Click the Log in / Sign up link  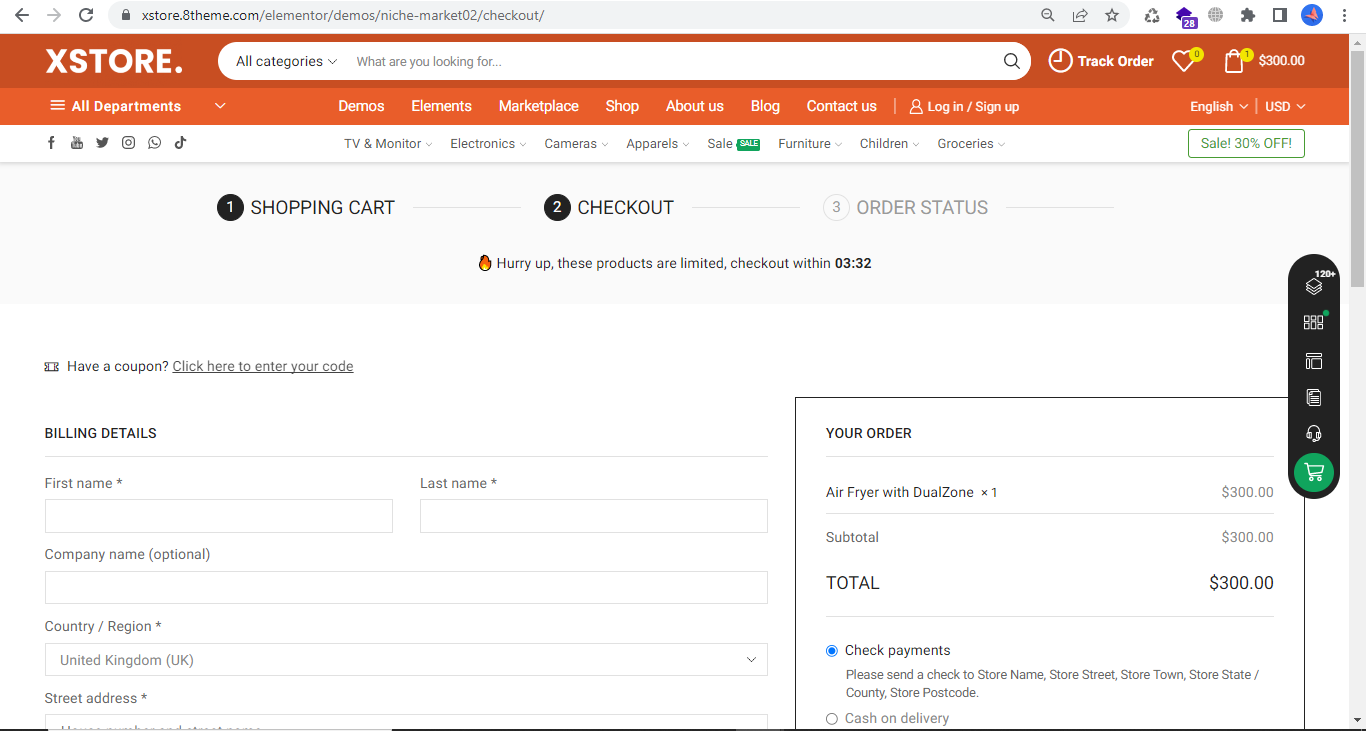click(x=964, y=106)
